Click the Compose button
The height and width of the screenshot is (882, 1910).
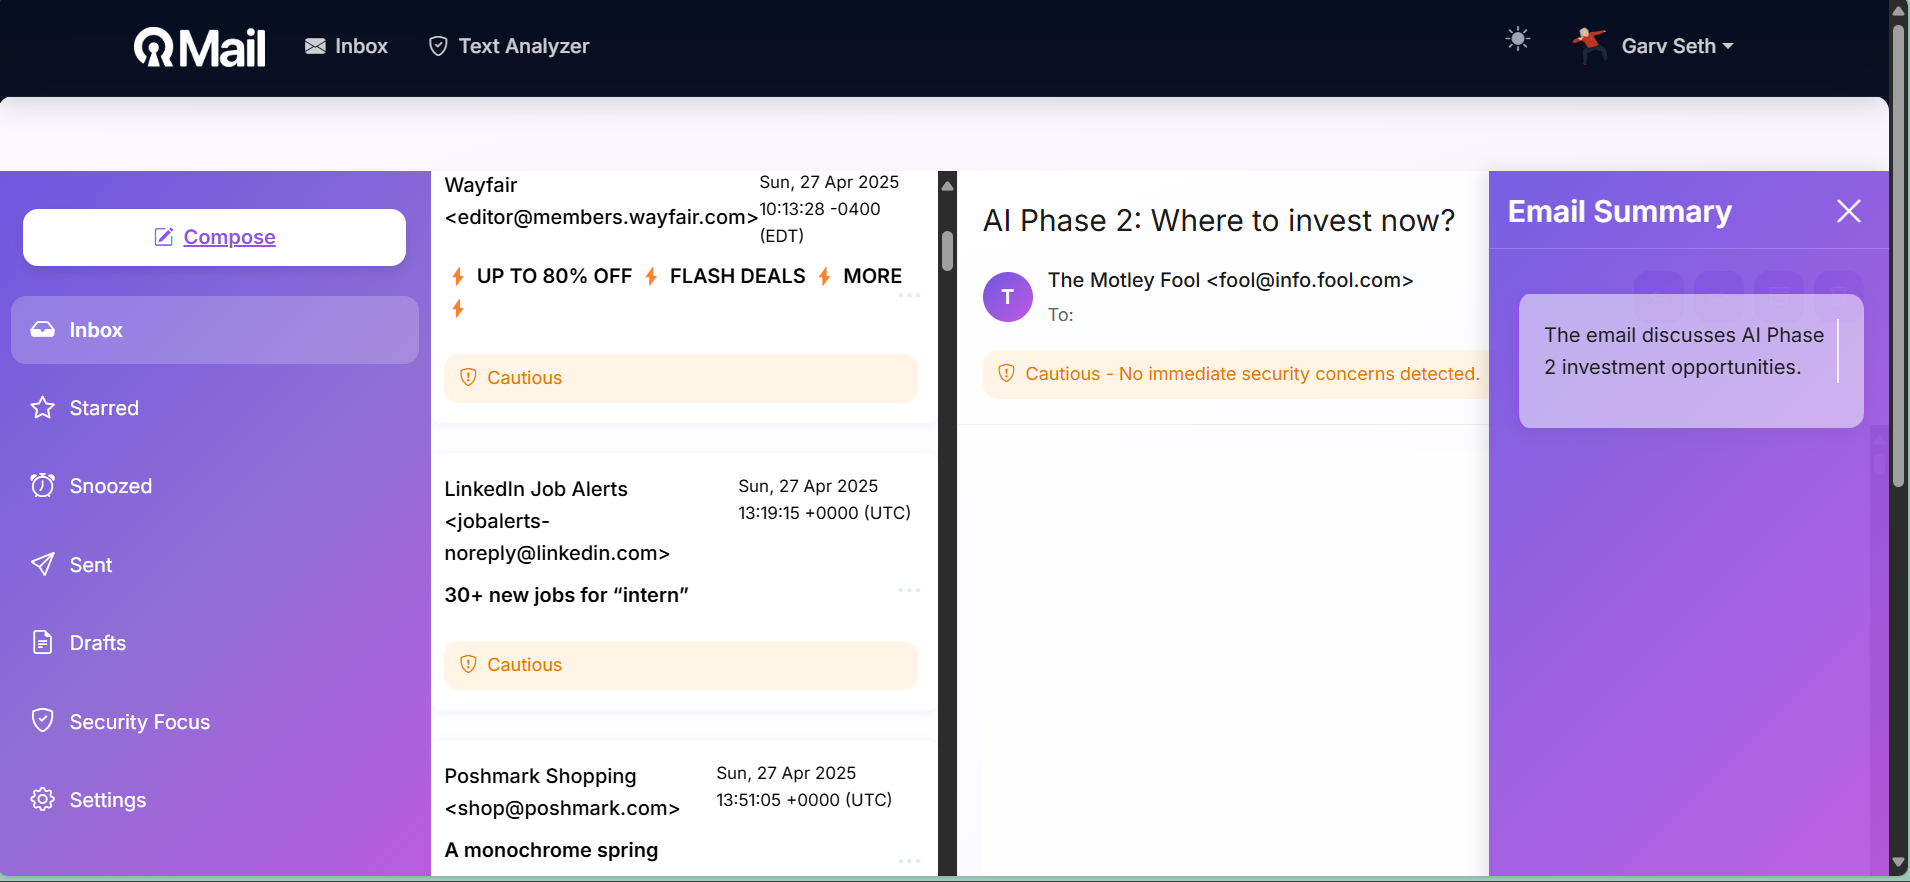(x=214, y=237)
